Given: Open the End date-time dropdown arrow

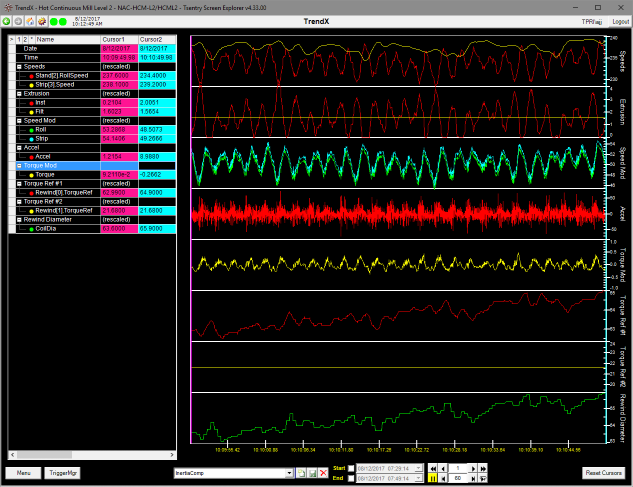Looking at the screenshot, I should click(418, 479).
